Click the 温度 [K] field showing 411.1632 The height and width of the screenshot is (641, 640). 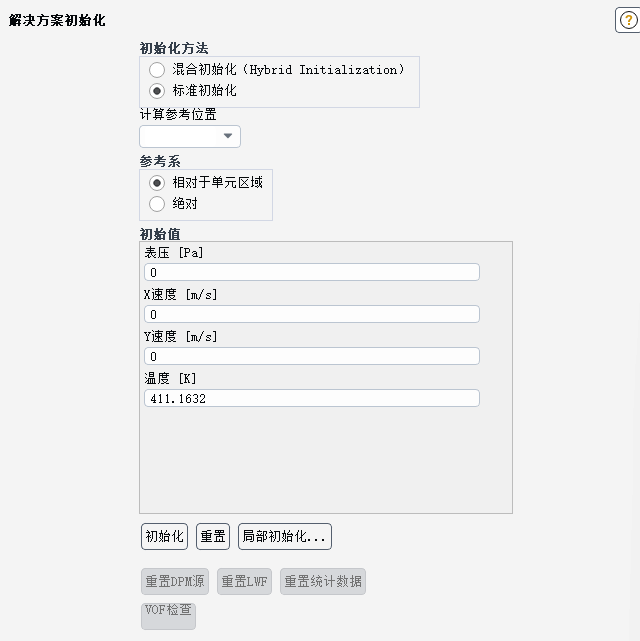(311, 398)
